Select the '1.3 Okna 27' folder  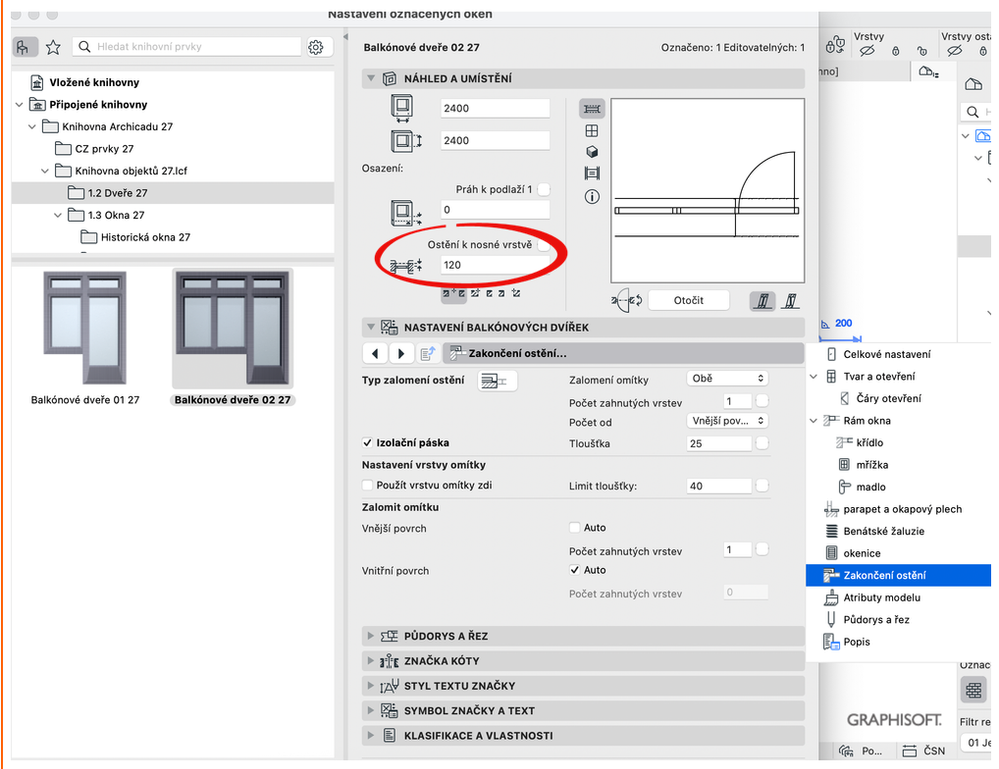(x=116, y=215)
